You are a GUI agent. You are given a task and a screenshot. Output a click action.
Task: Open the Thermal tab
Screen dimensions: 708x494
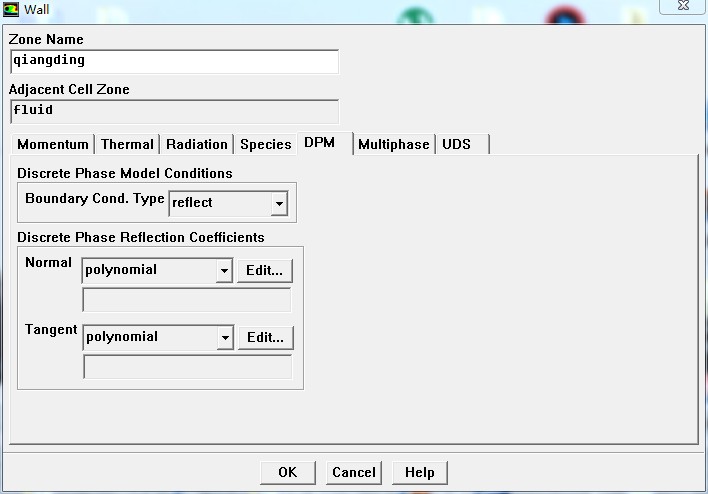(x=127, y=145)
